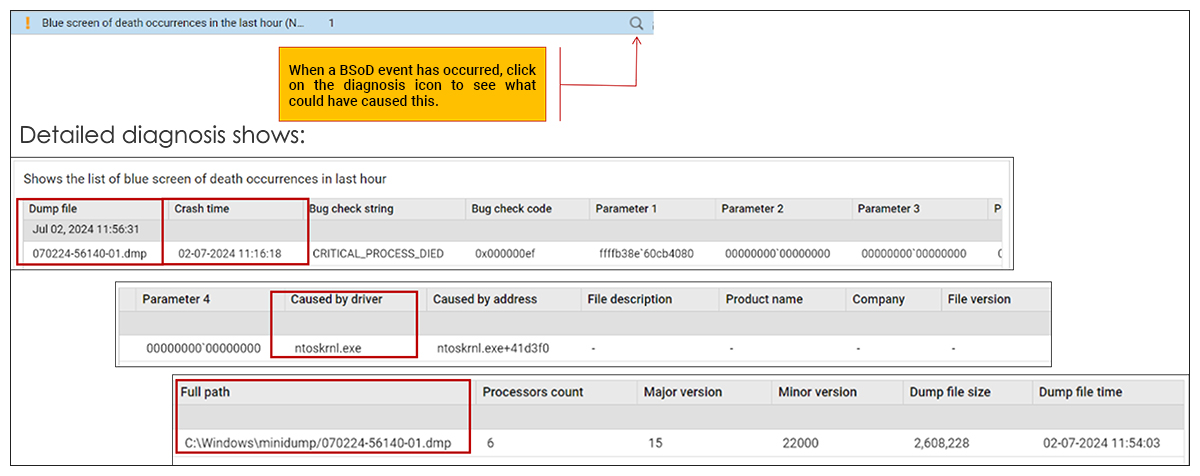Click the magnifying glass diagnosis icon

[x=637, y=23]
